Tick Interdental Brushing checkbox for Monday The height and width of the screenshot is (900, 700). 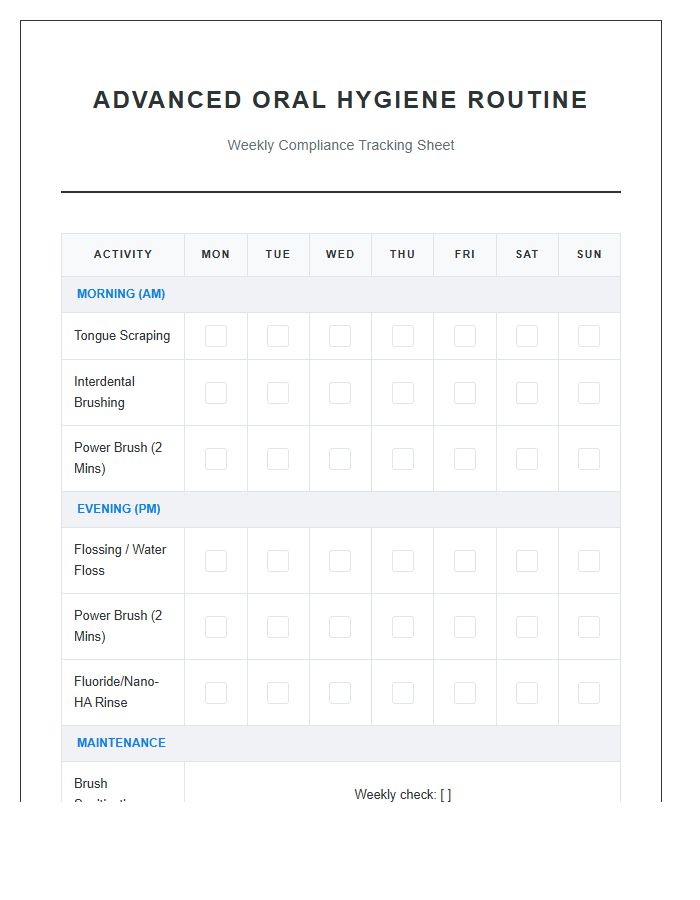pos(216,393)
